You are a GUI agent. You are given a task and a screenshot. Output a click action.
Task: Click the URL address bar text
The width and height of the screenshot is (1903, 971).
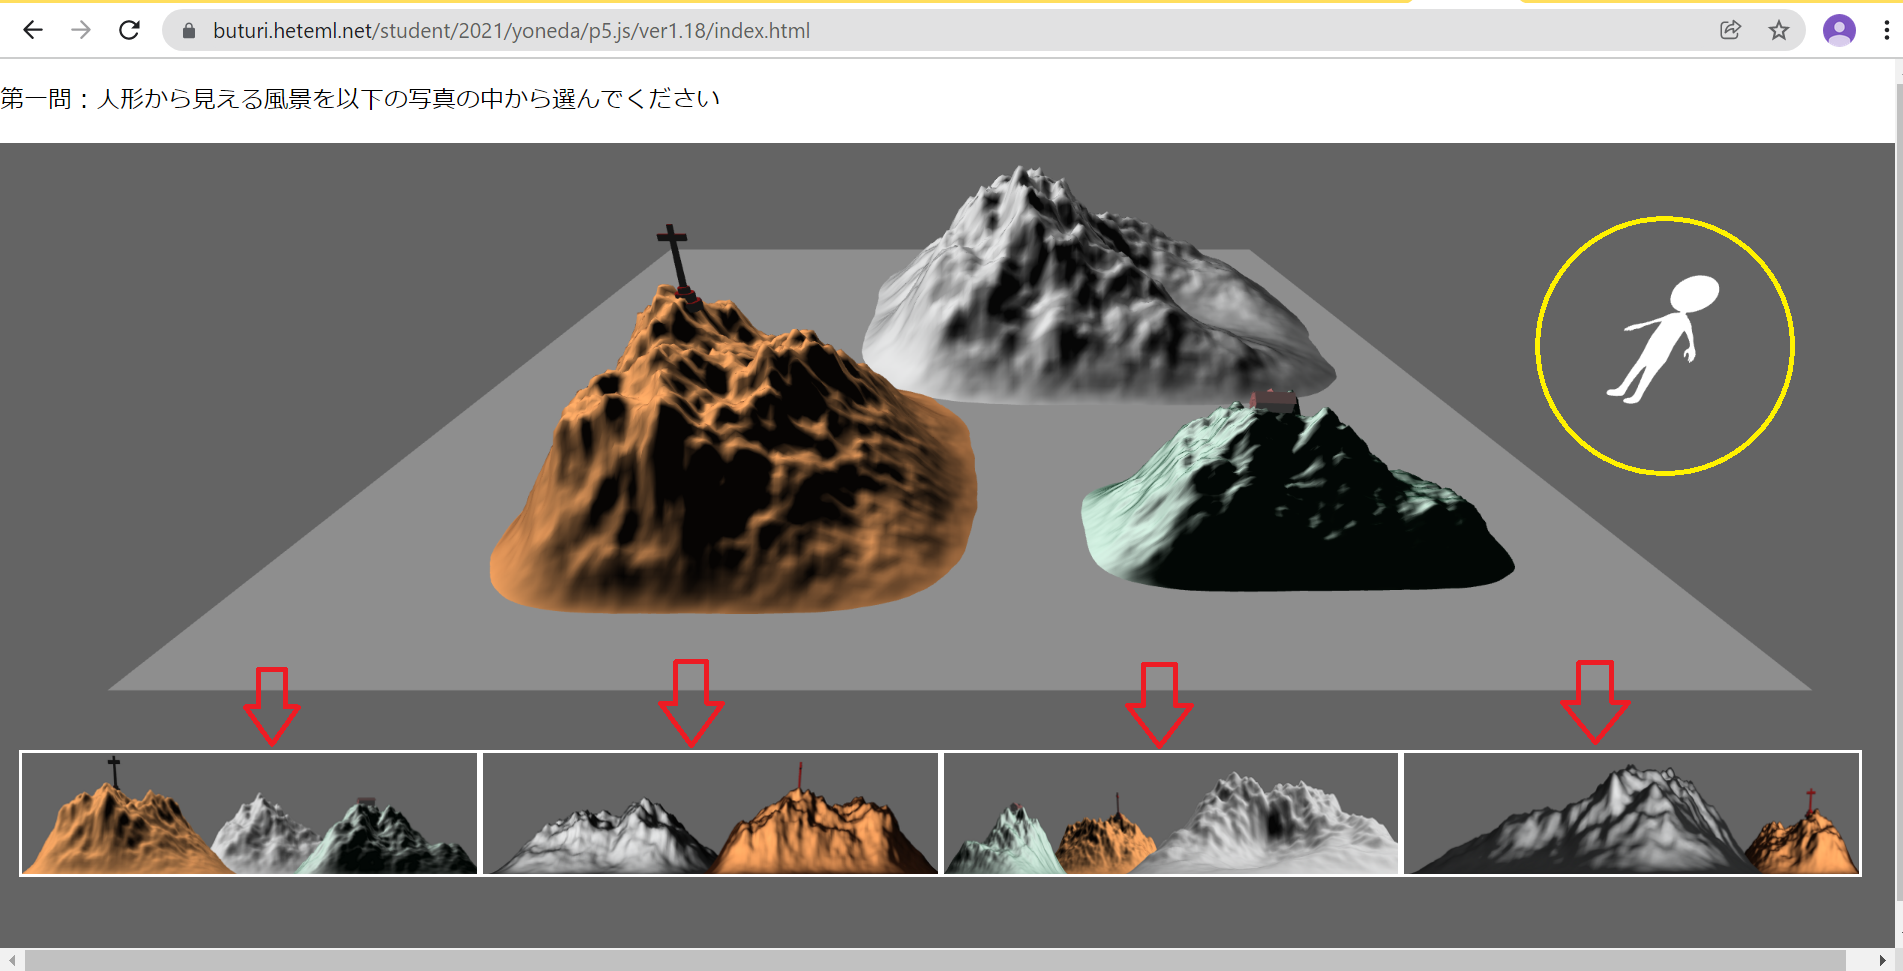point(511,31)
